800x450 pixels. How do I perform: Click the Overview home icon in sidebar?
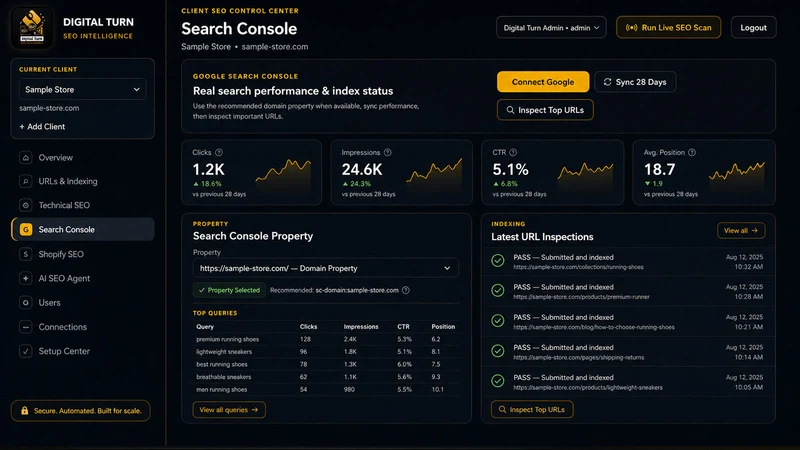click(26, 158)
